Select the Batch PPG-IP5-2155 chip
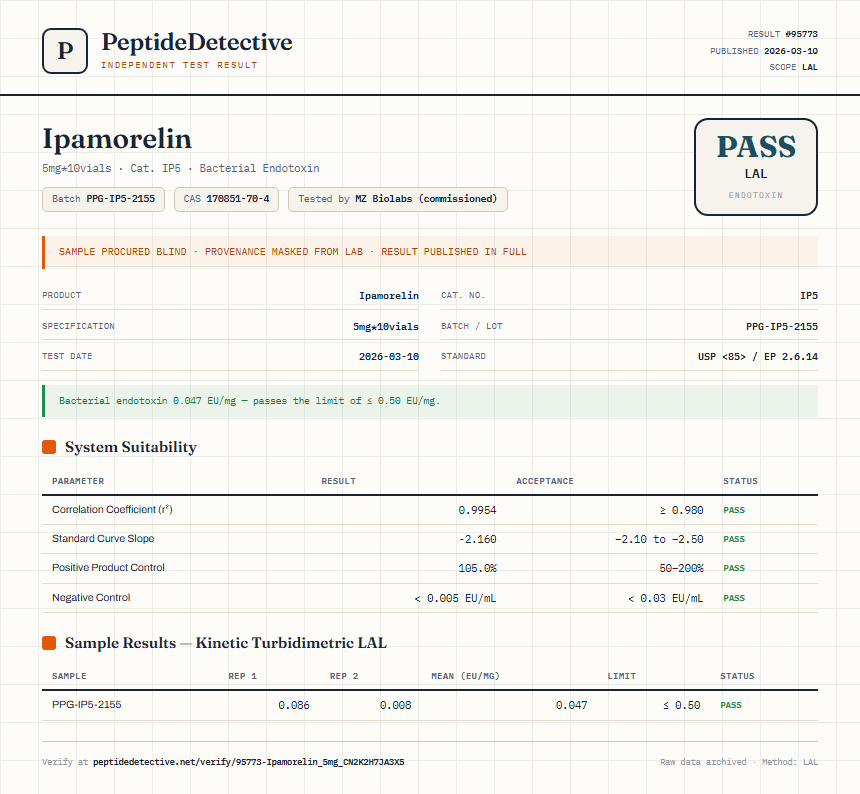This screenshot has width=860, height=794. pos(104,199)
